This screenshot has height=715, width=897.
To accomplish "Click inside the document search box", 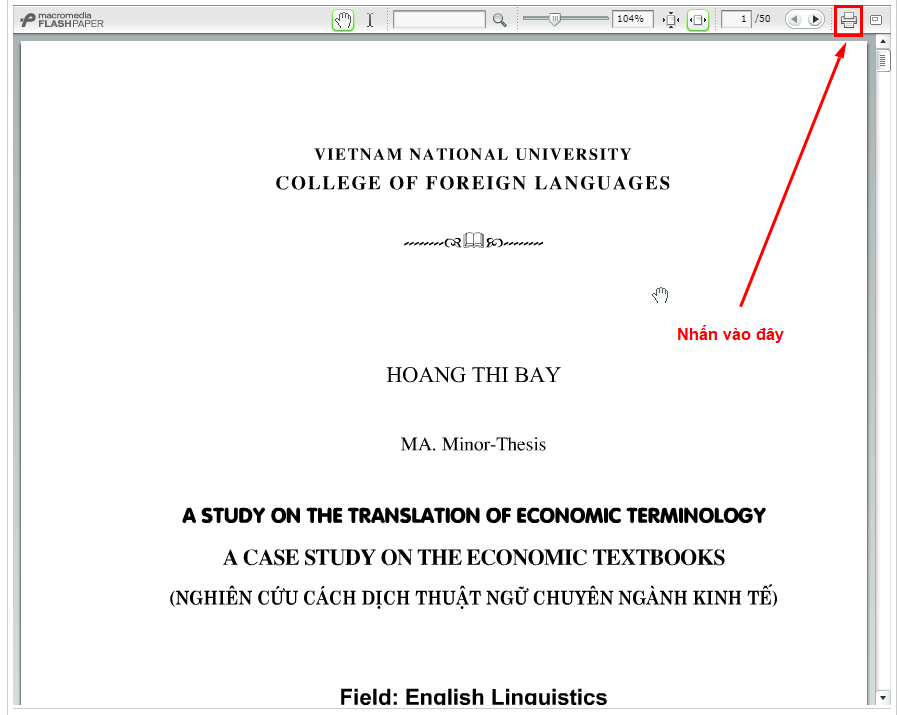I will point(440,18).
